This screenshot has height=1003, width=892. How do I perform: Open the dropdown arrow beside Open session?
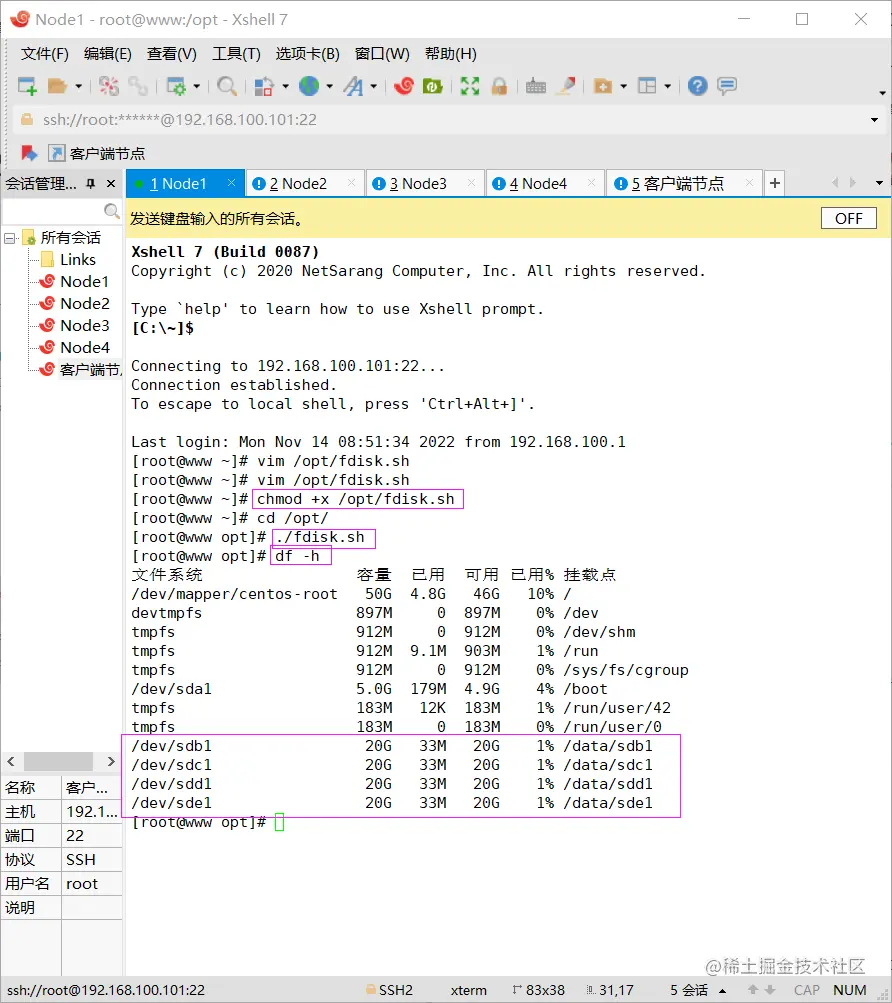pos(78,86)
